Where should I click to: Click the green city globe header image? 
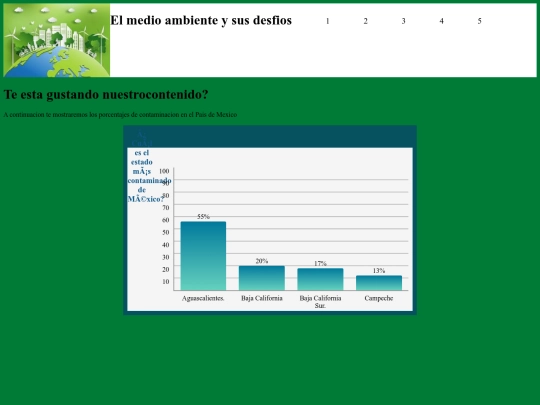56,40
